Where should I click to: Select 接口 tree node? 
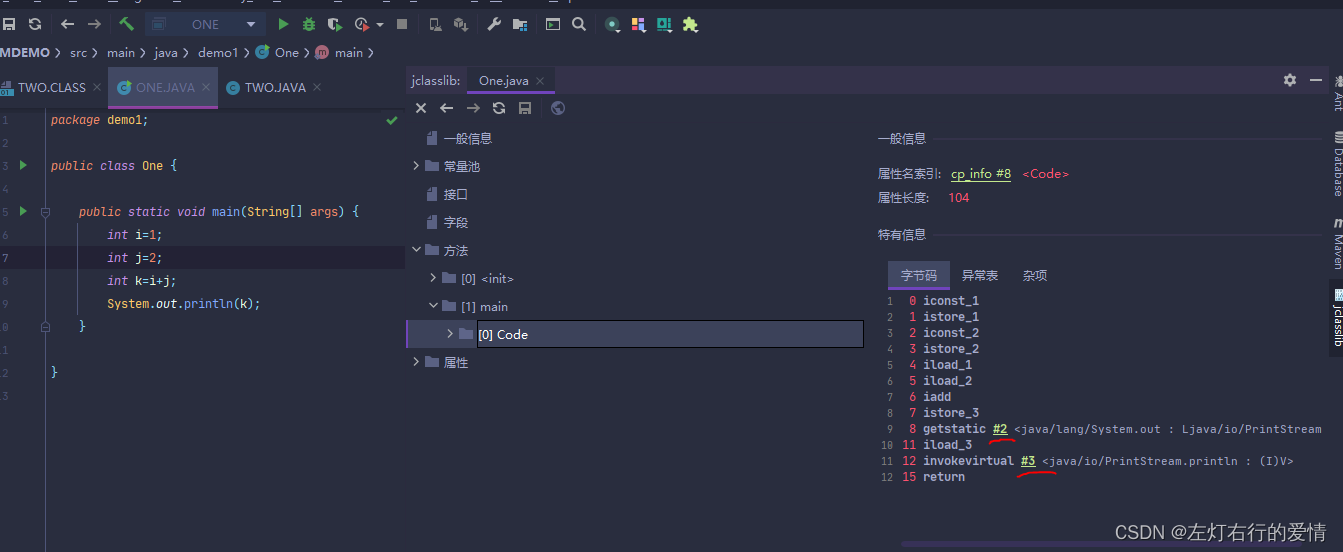[x=456, y=195]
